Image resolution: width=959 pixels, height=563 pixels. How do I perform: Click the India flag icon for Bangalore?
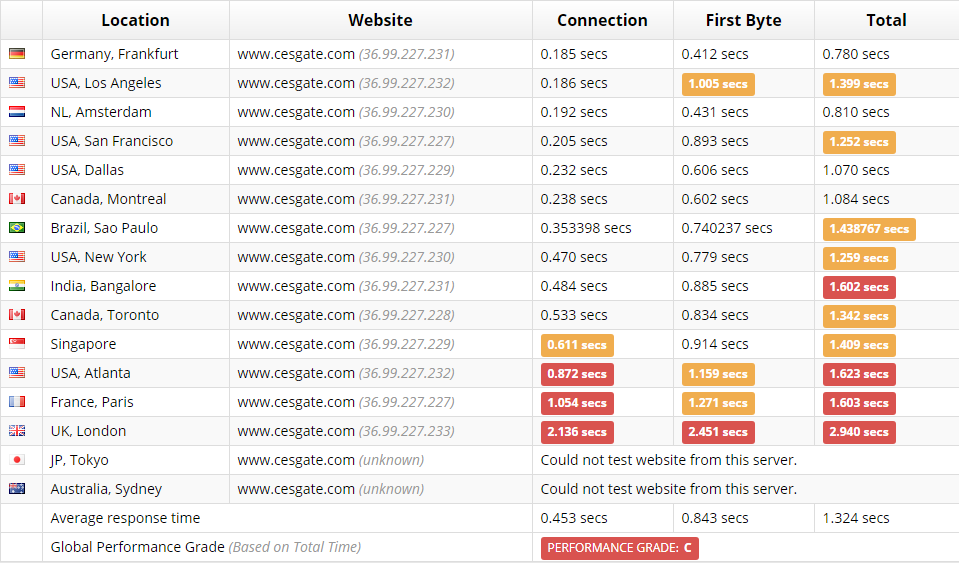17,285
